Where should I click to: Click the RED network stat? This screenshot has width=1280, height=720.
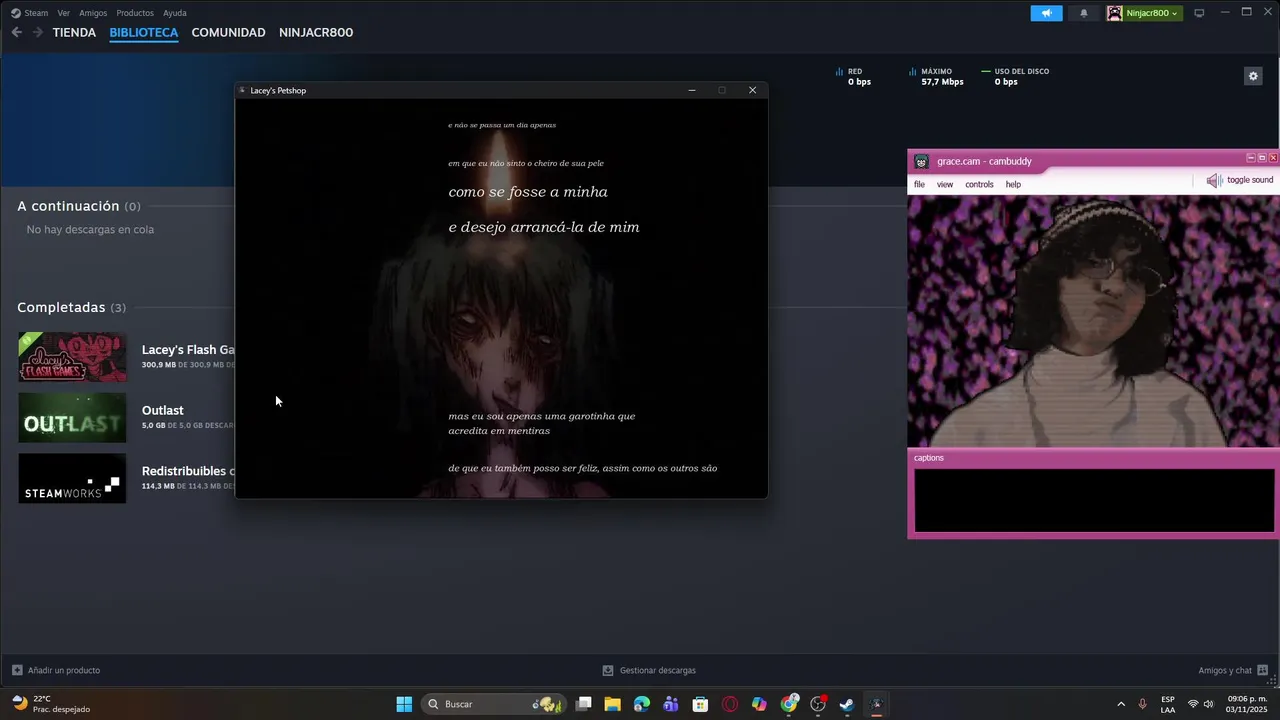tap(853, 76)
